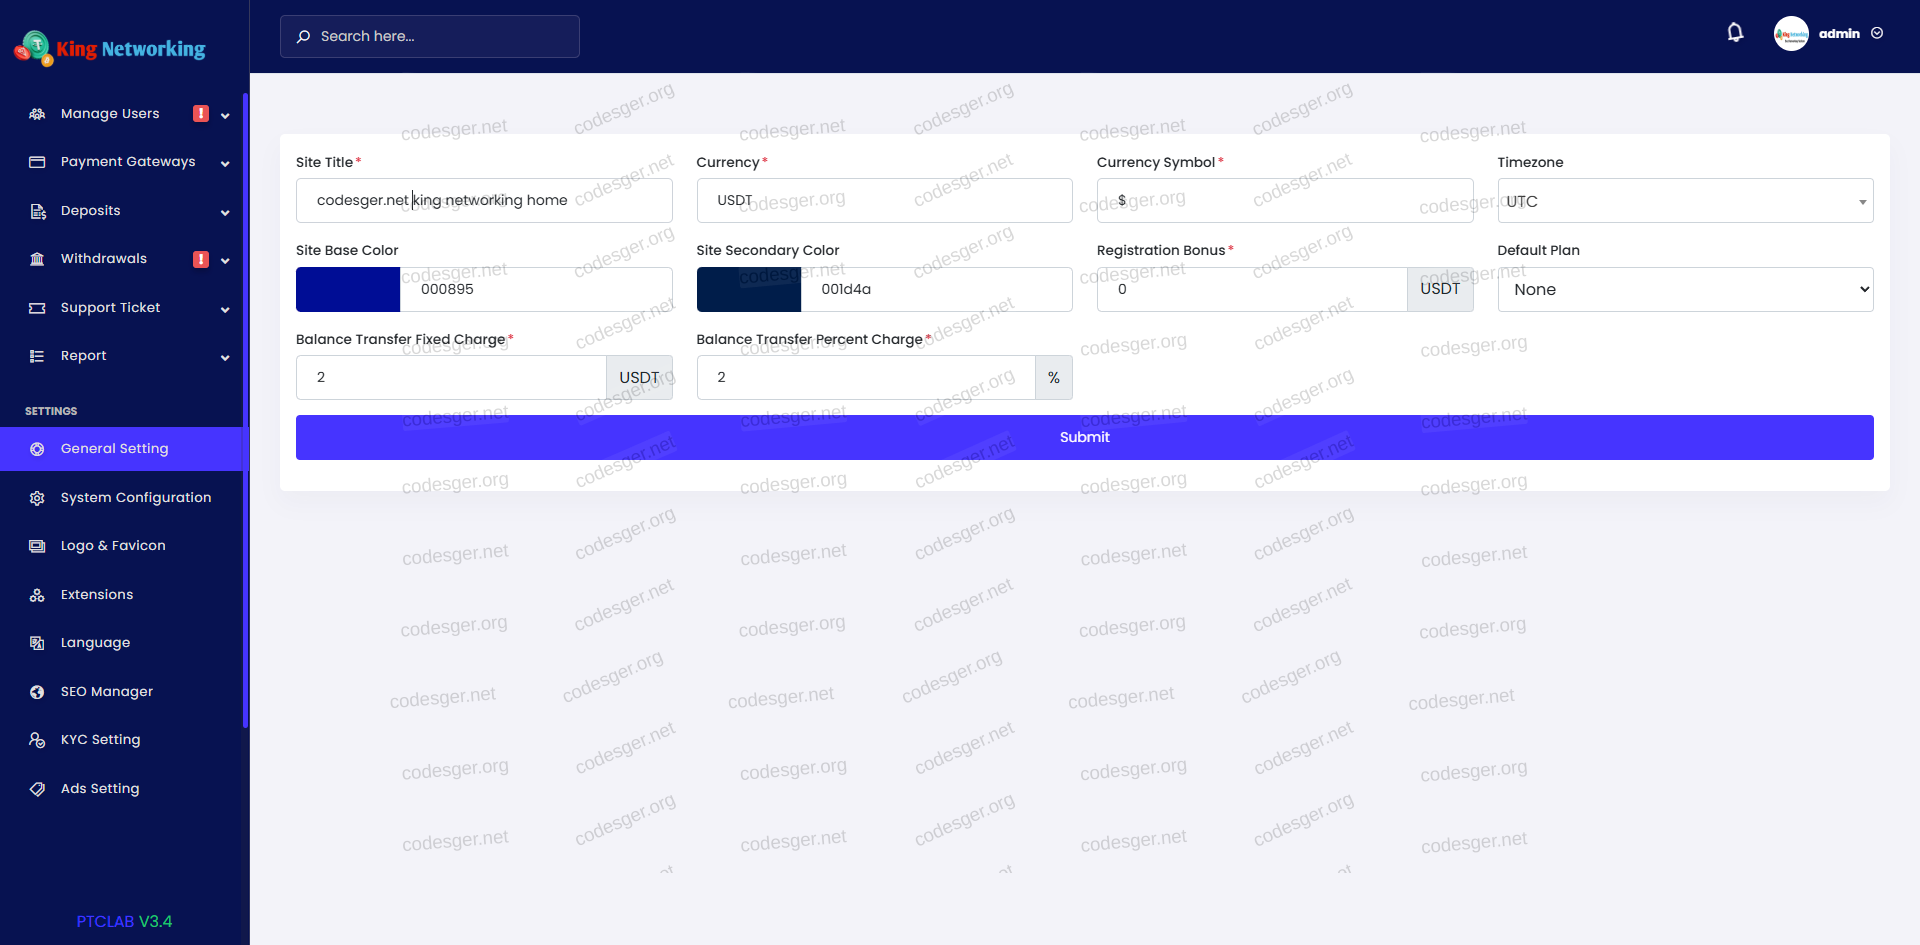Image resolution: width=1920 pixels, height=945 pixels.
Task: Expand the Deposits menu chevron
Action: pyautogui.click(x=225, y=212)
